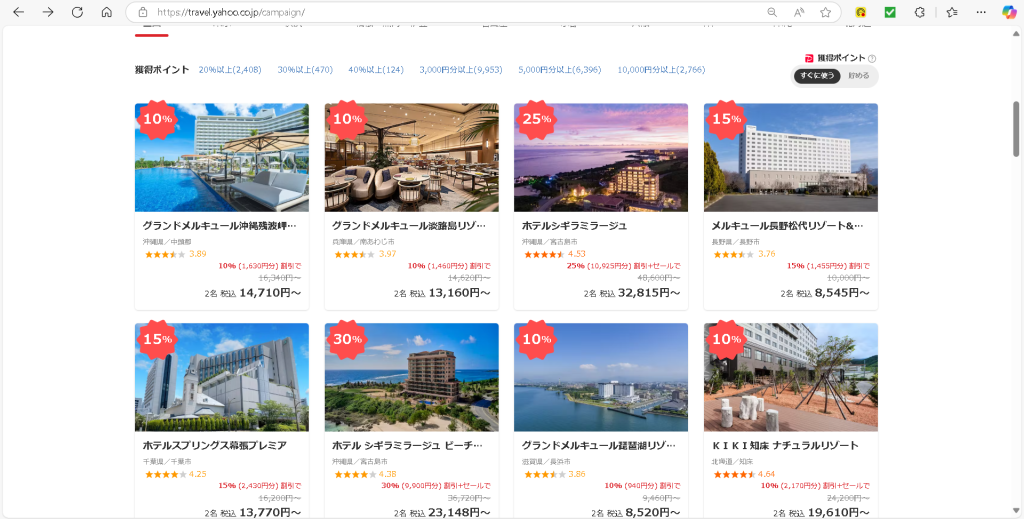The image size is (1024, 519).
Task: Click the 獲得ポイント help question mark icon
Action: [872, 59]
